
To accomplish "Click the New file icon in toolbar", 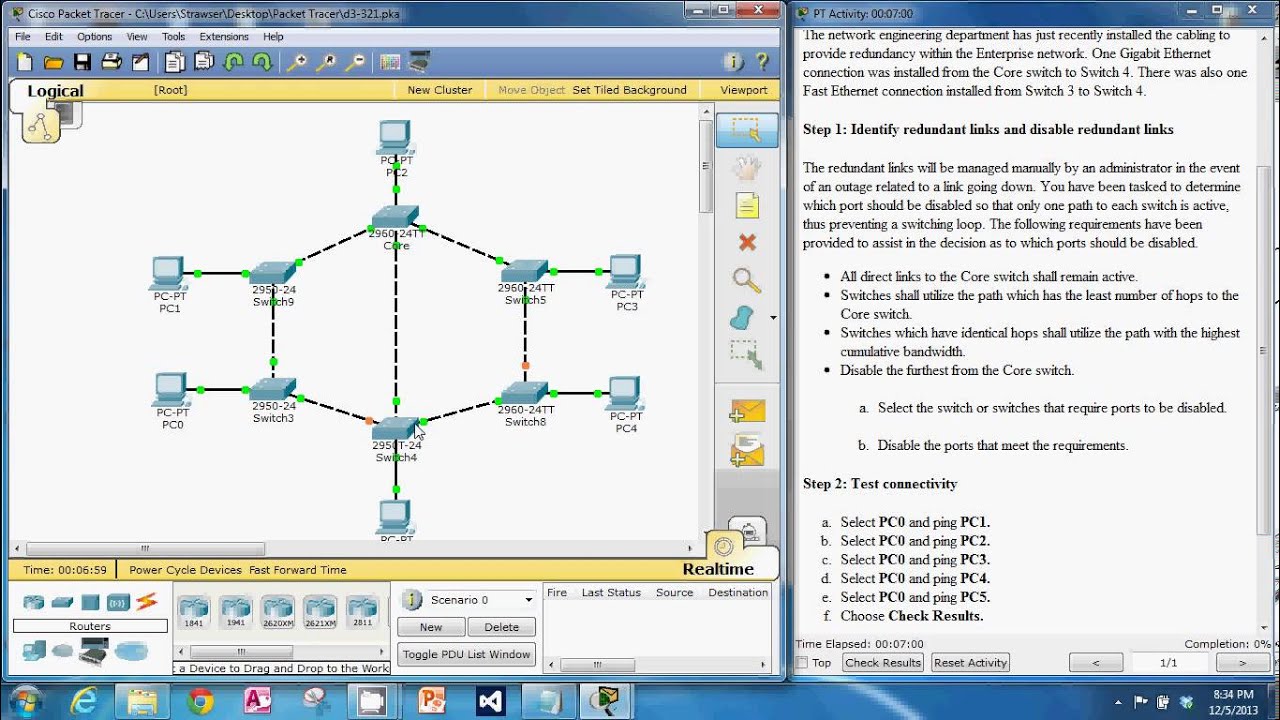I will point(25,62).
